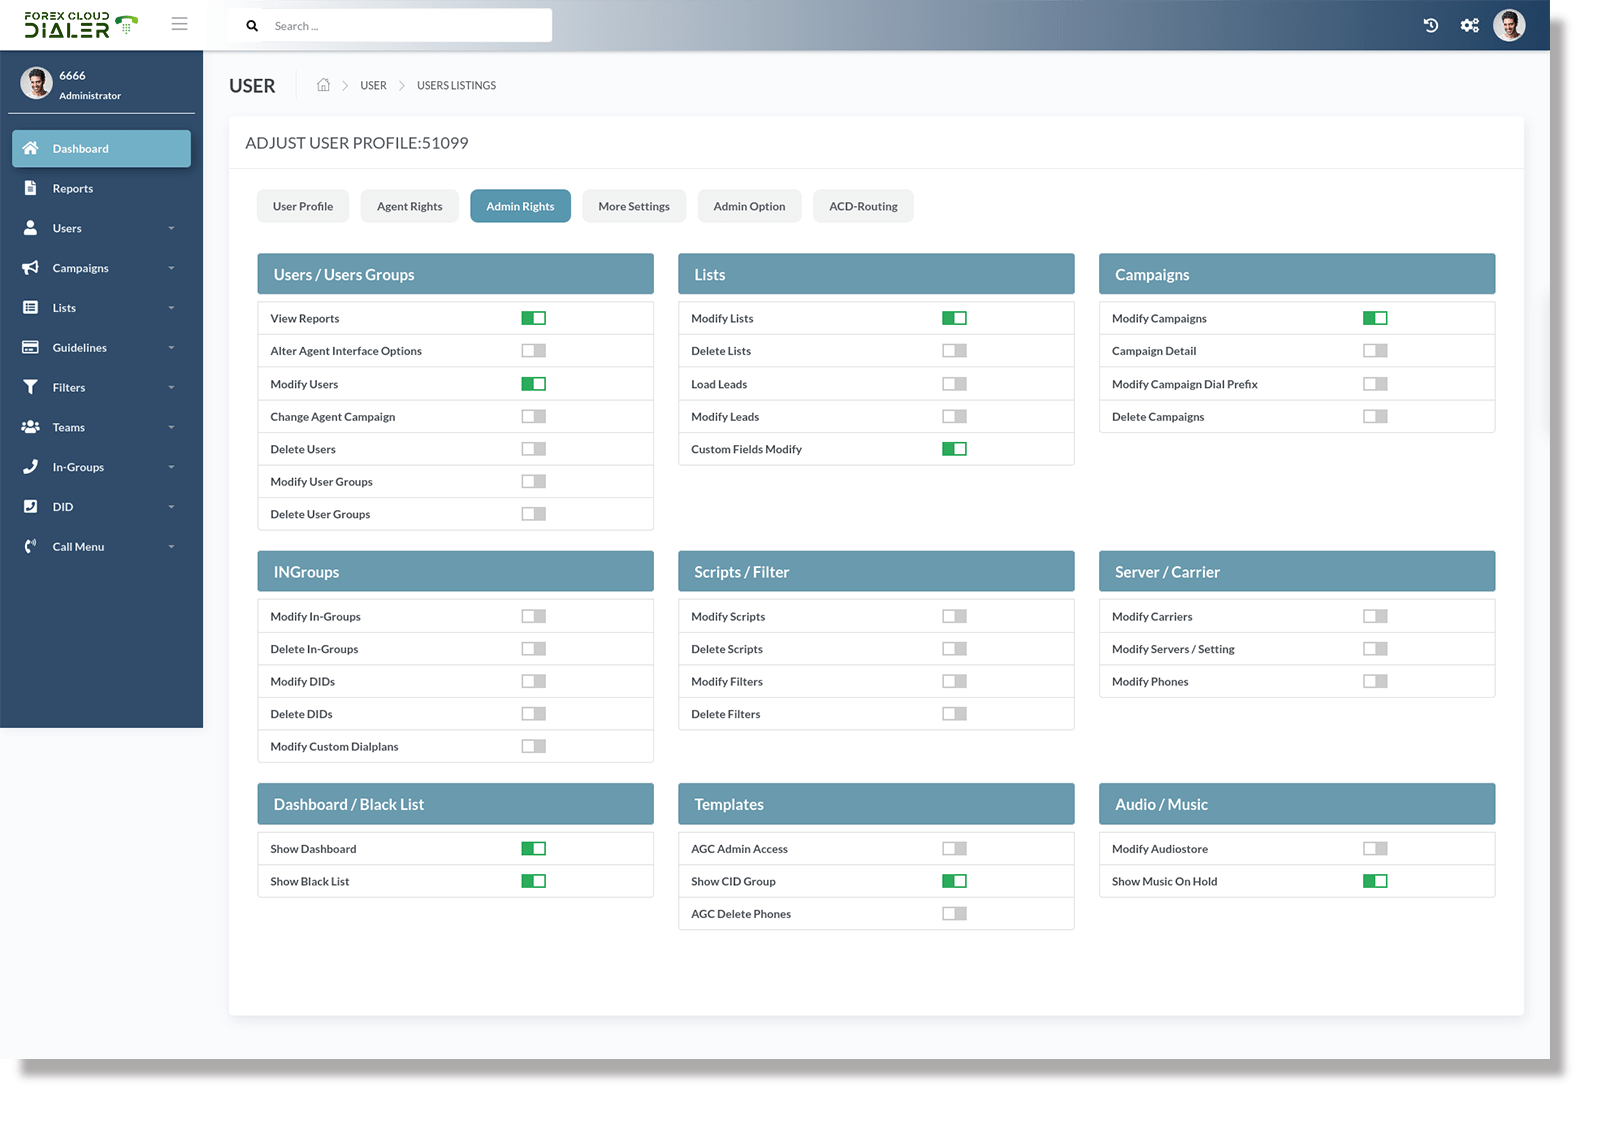Click the settings gears icon in top bar

[1469, 25]
